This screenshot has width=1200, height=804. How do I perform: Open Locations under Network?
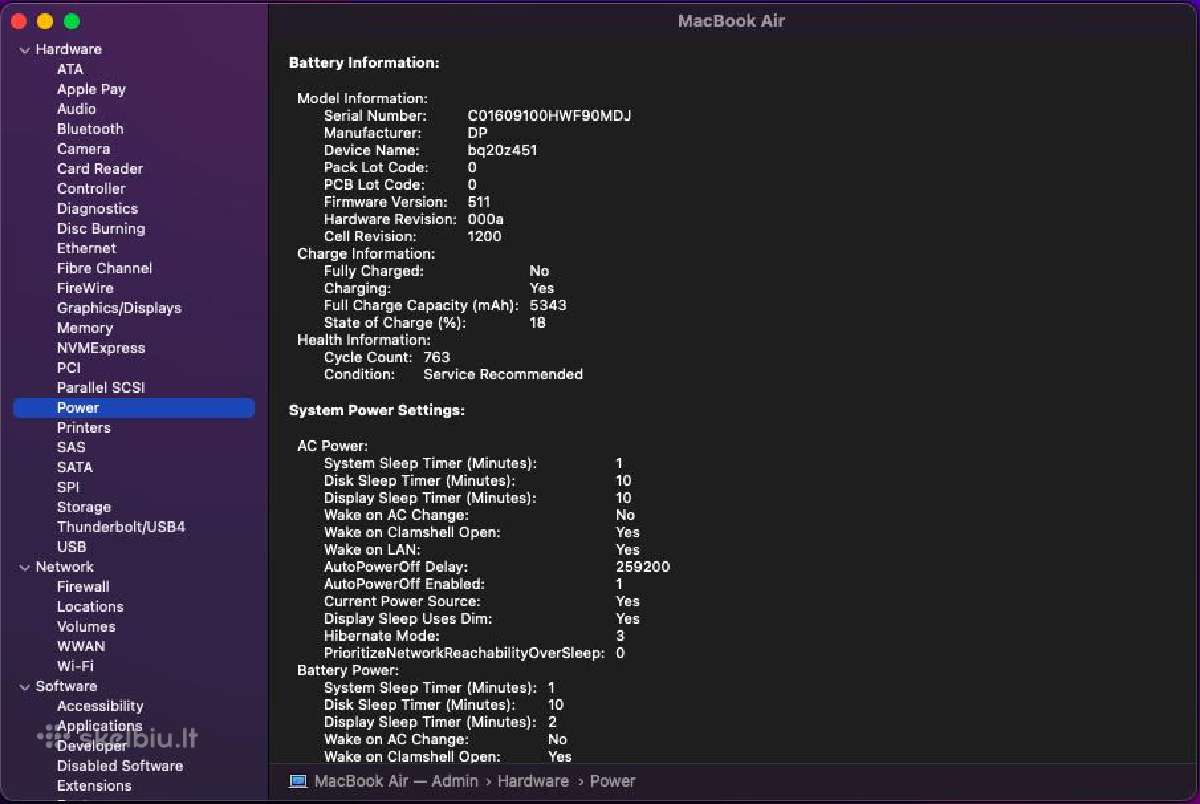[x=90, y=607]
